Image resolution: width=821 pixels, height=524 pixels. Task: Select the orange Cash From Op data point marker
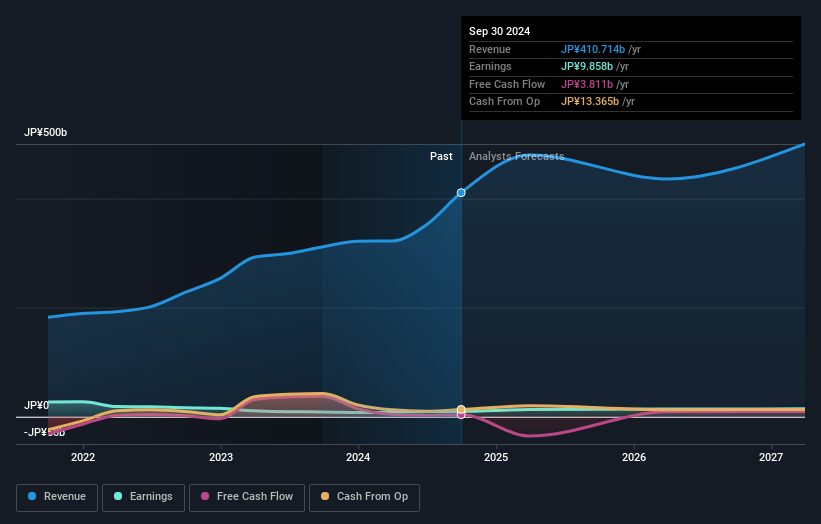(461, 409)
